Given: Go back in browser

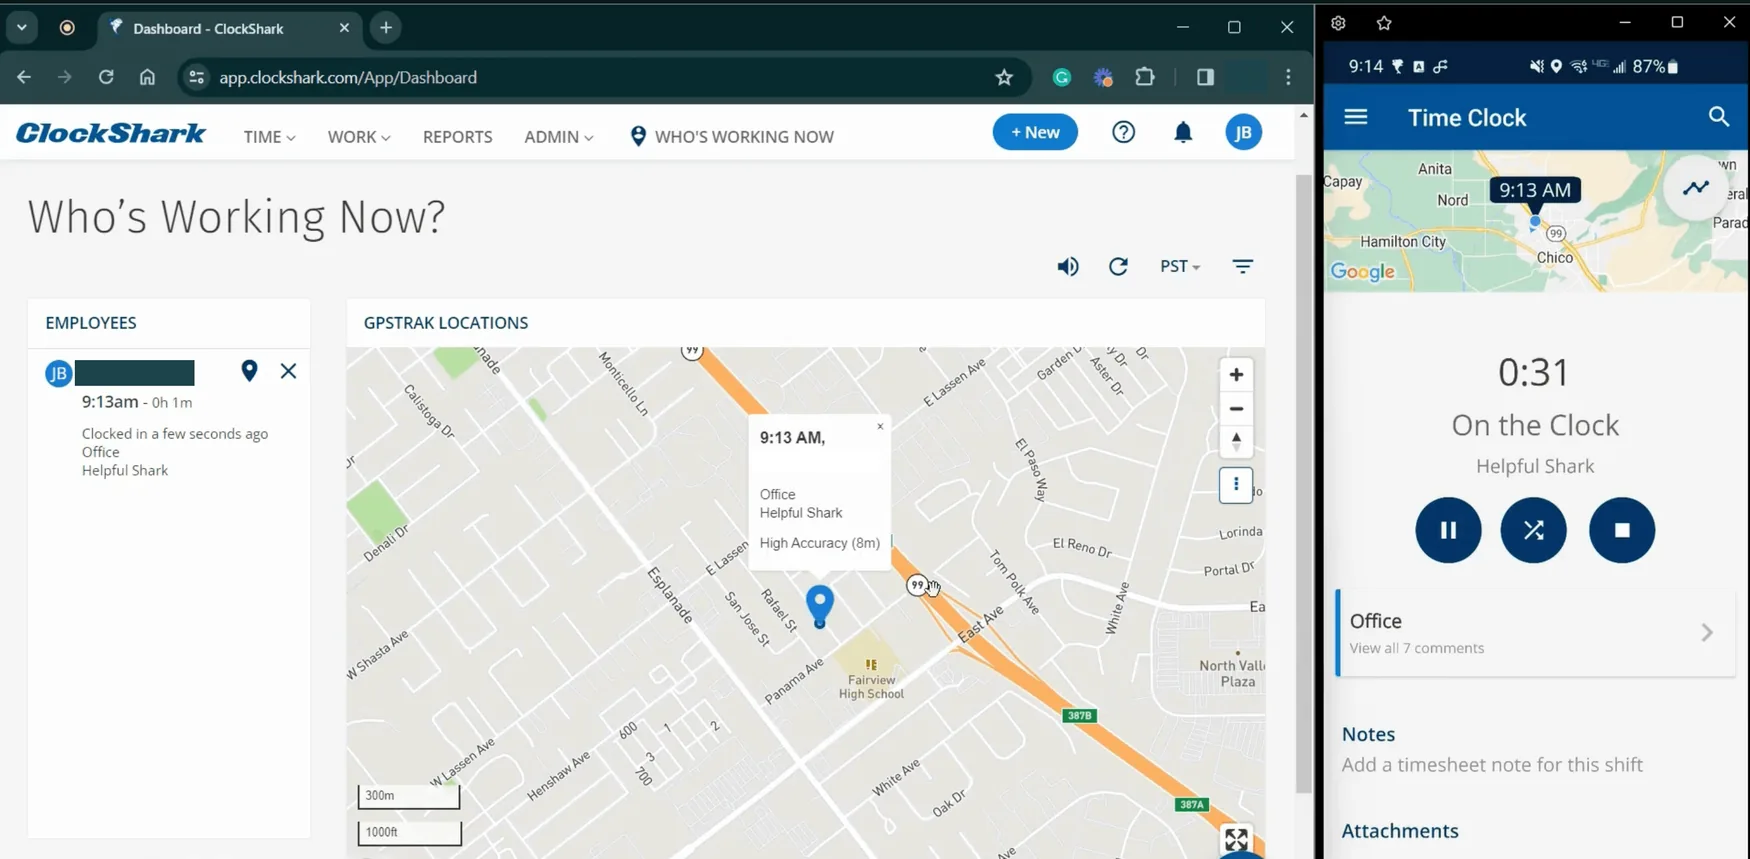Looking at the screenshot, I should (x=24, y=77).
